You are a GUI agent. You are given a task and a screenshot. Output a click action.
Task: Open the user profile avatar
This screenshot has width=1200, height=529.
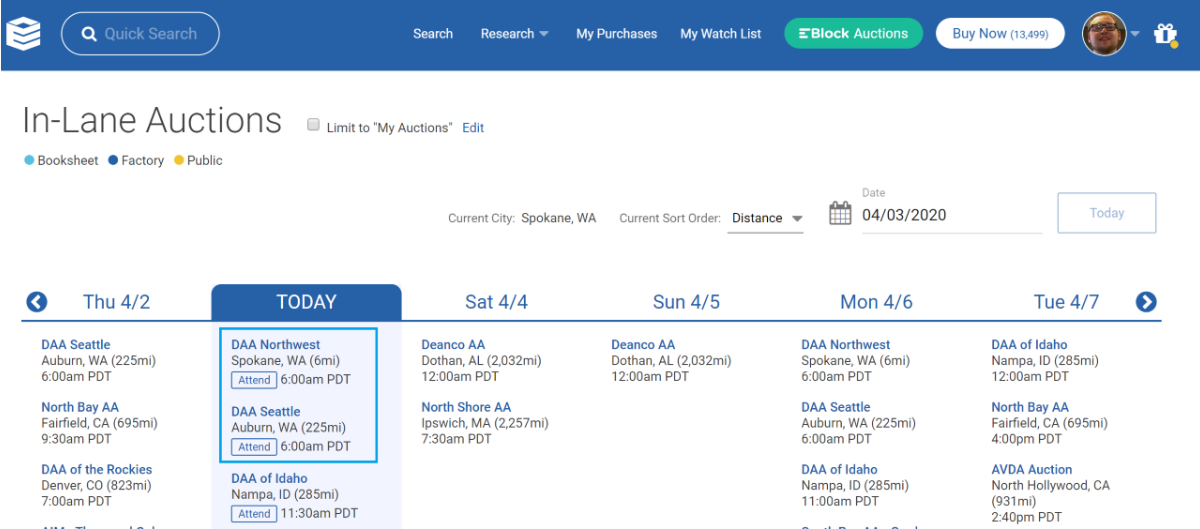tap(1104, 34)
